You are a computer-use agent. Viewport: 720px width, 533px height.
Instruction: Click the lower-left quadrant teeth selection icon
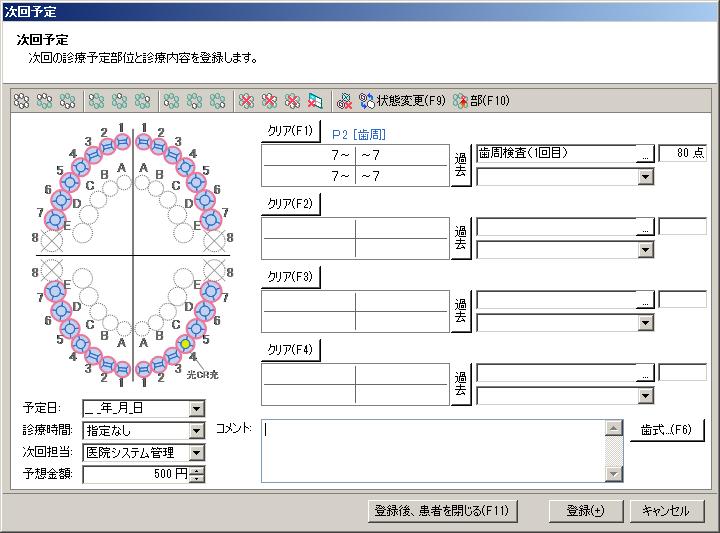pos(171,101)
